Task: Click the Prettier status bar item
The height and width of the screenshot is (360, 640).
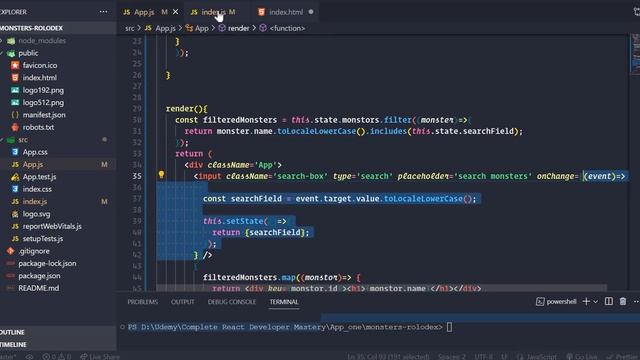Action: [x=624, y=356]
